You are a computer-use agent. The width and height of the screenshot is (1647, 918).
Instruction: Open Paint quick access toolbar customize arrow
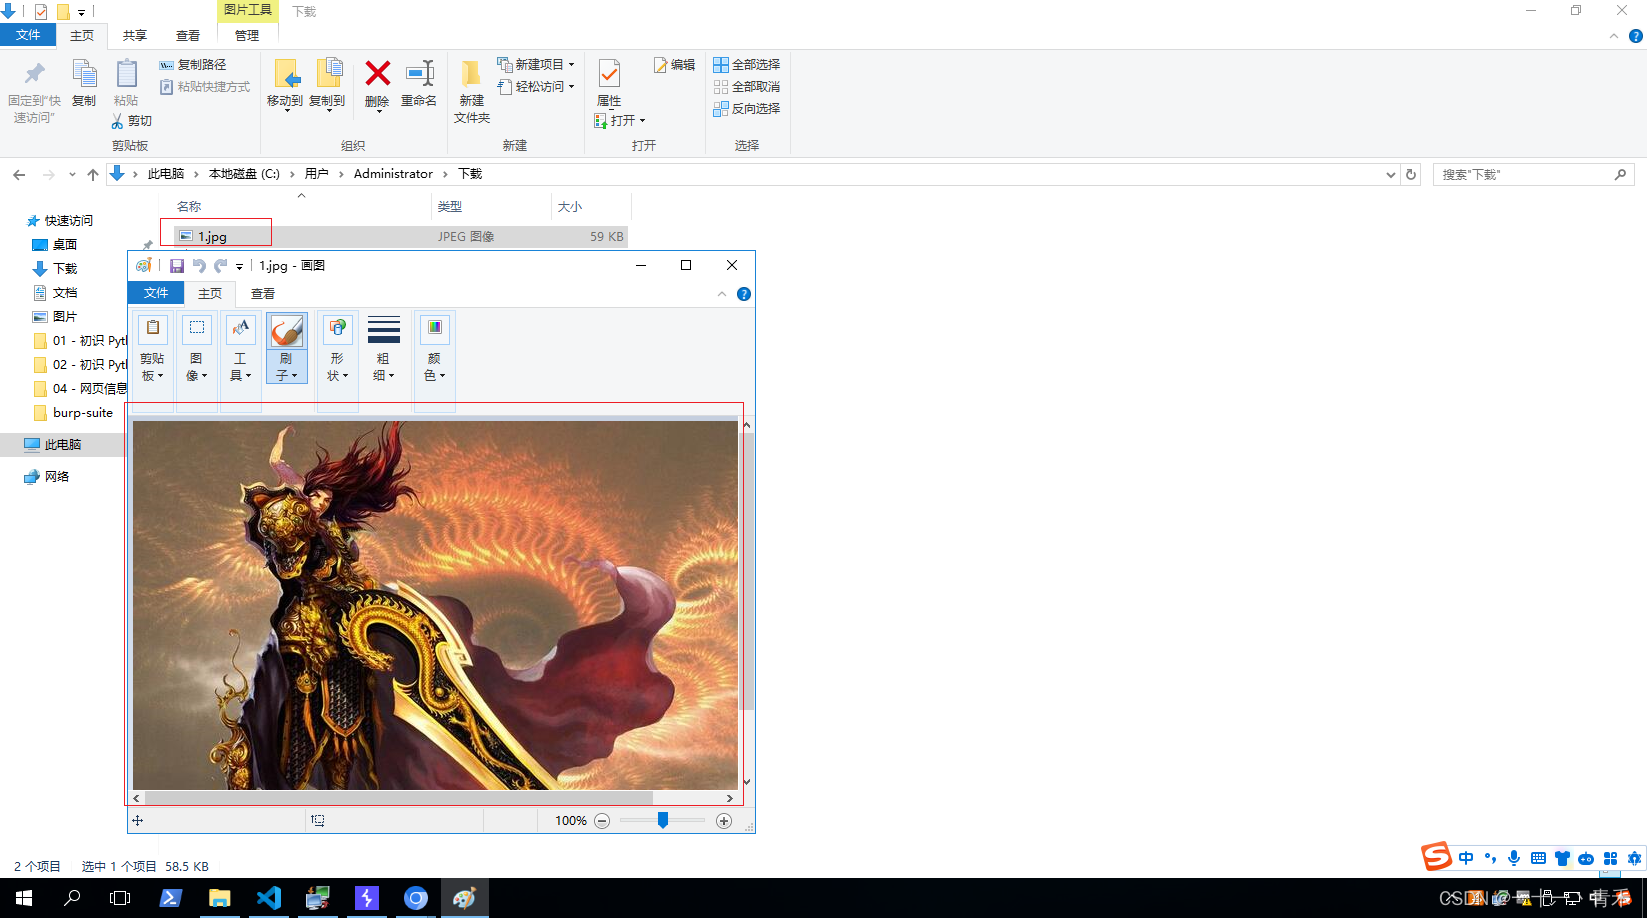click(x=239, y=267)
